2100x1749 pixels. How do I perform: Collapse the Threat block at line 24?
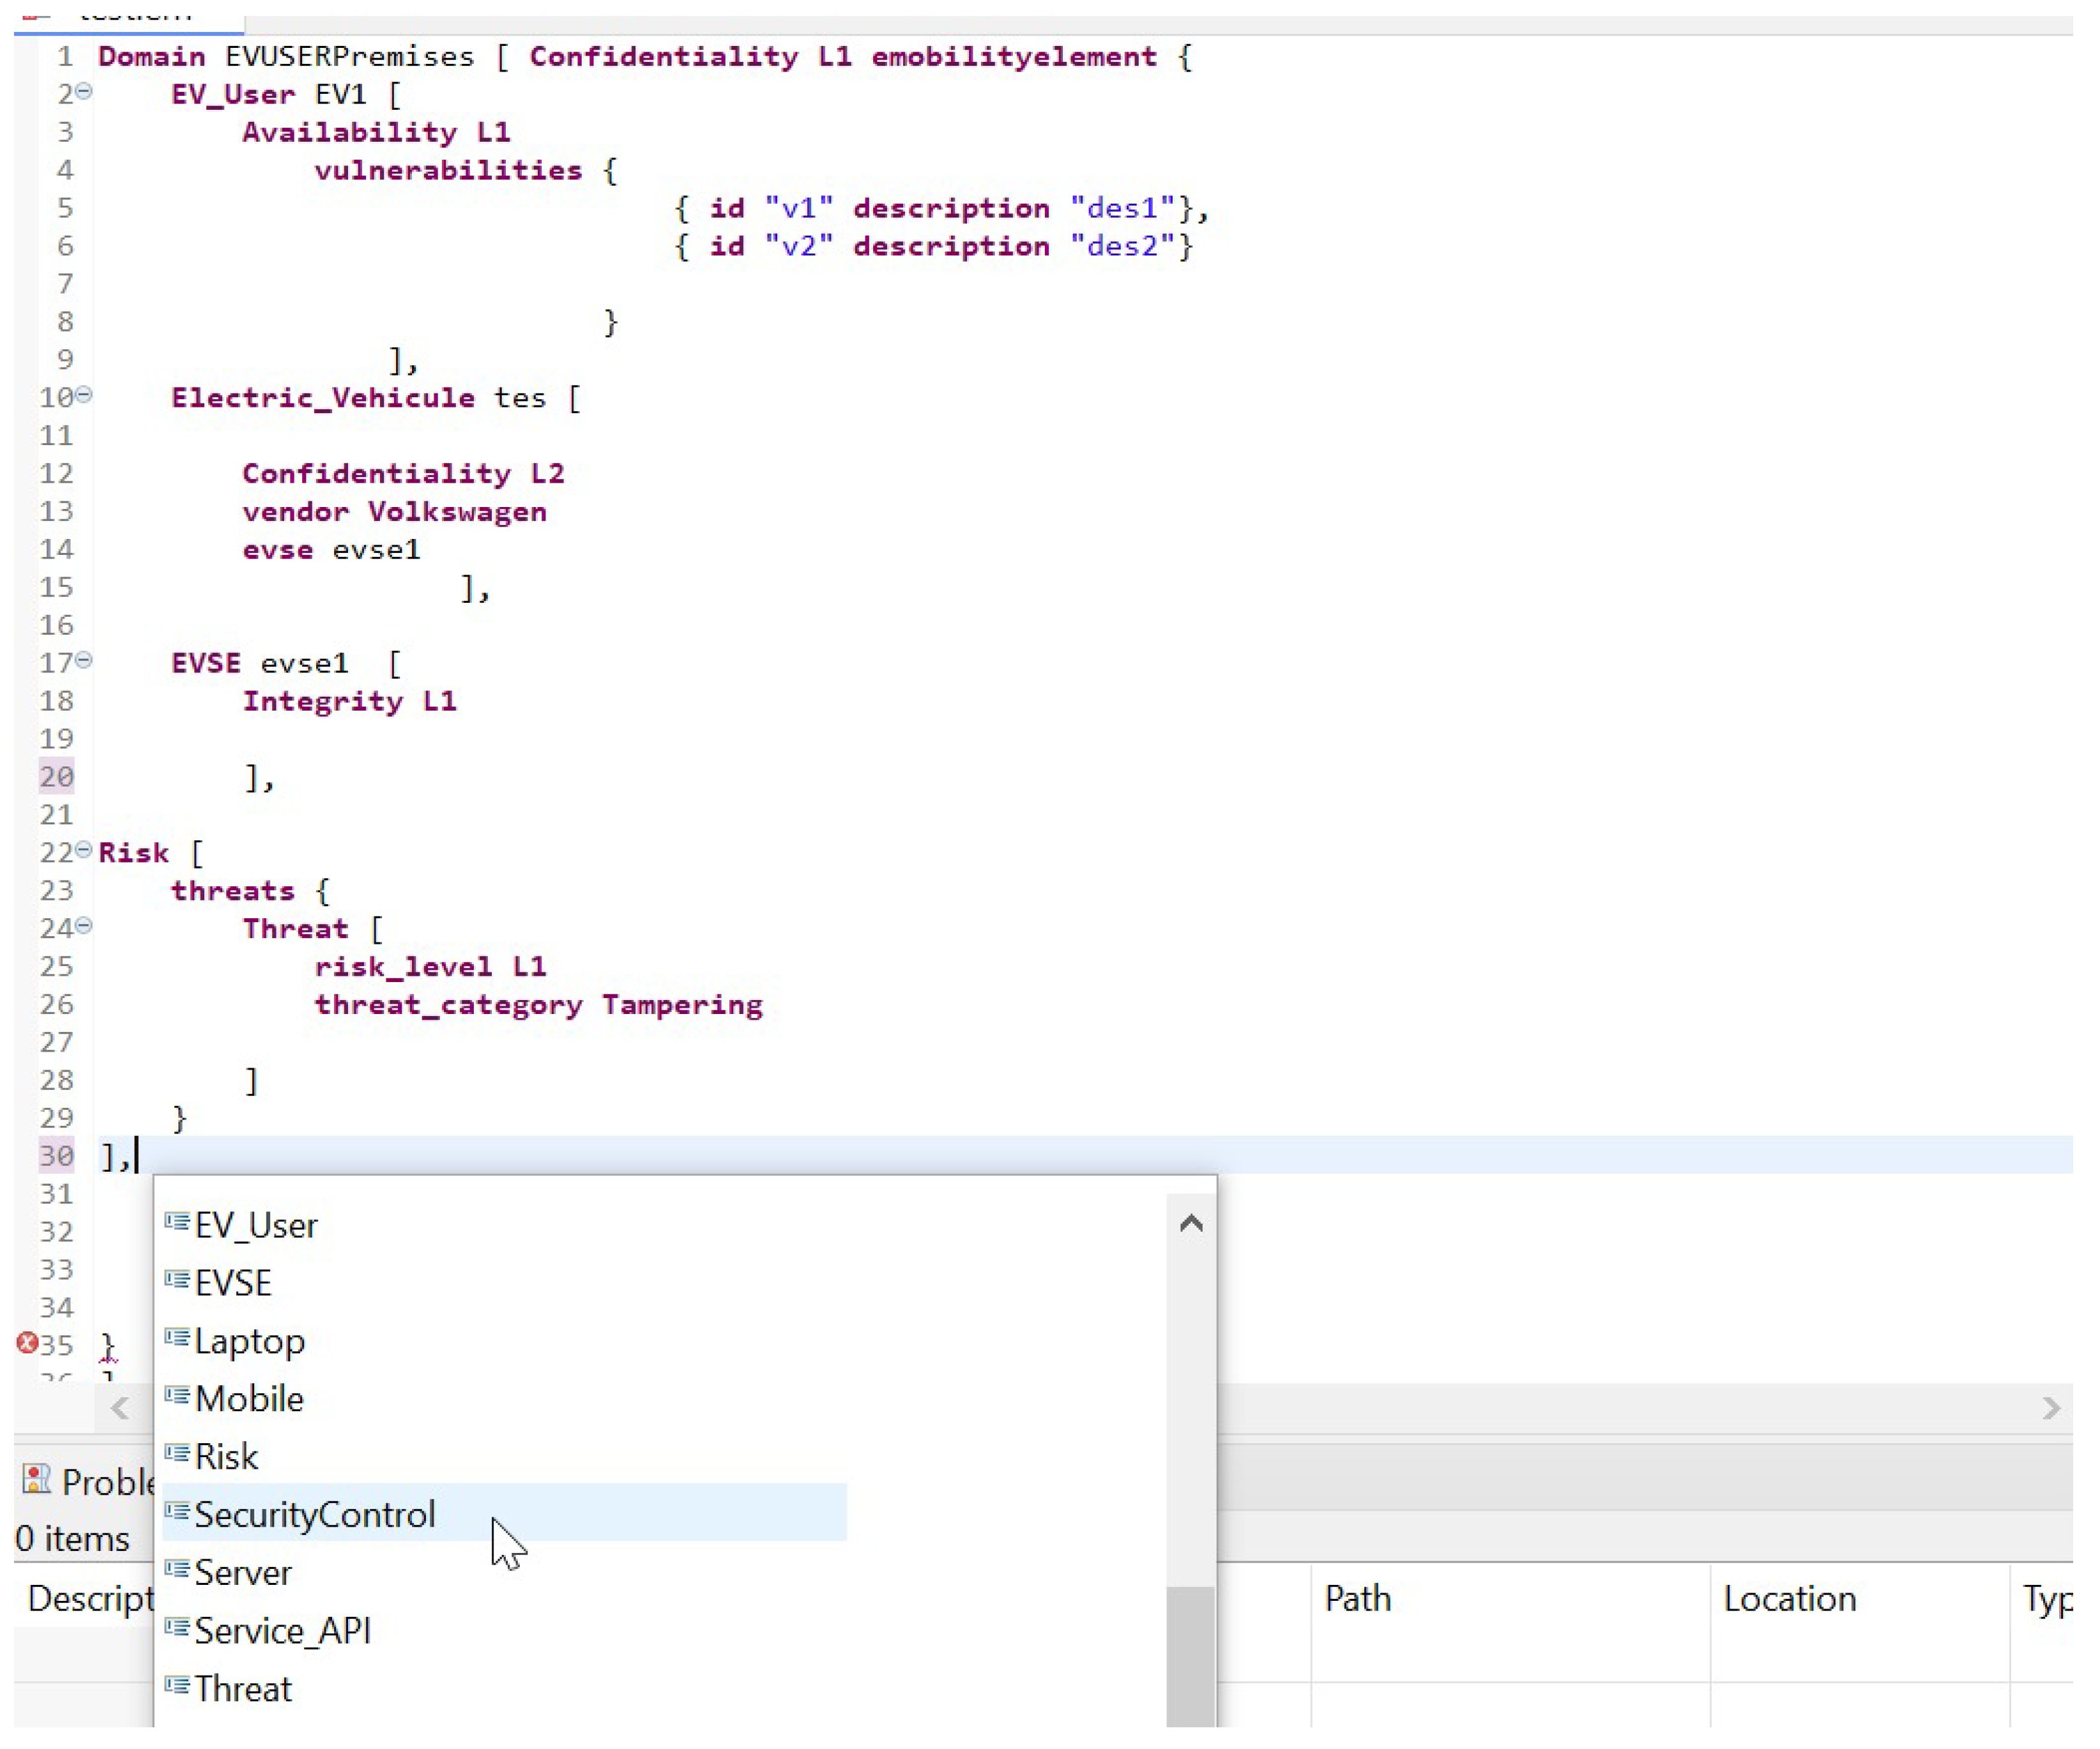click(85, 926)
